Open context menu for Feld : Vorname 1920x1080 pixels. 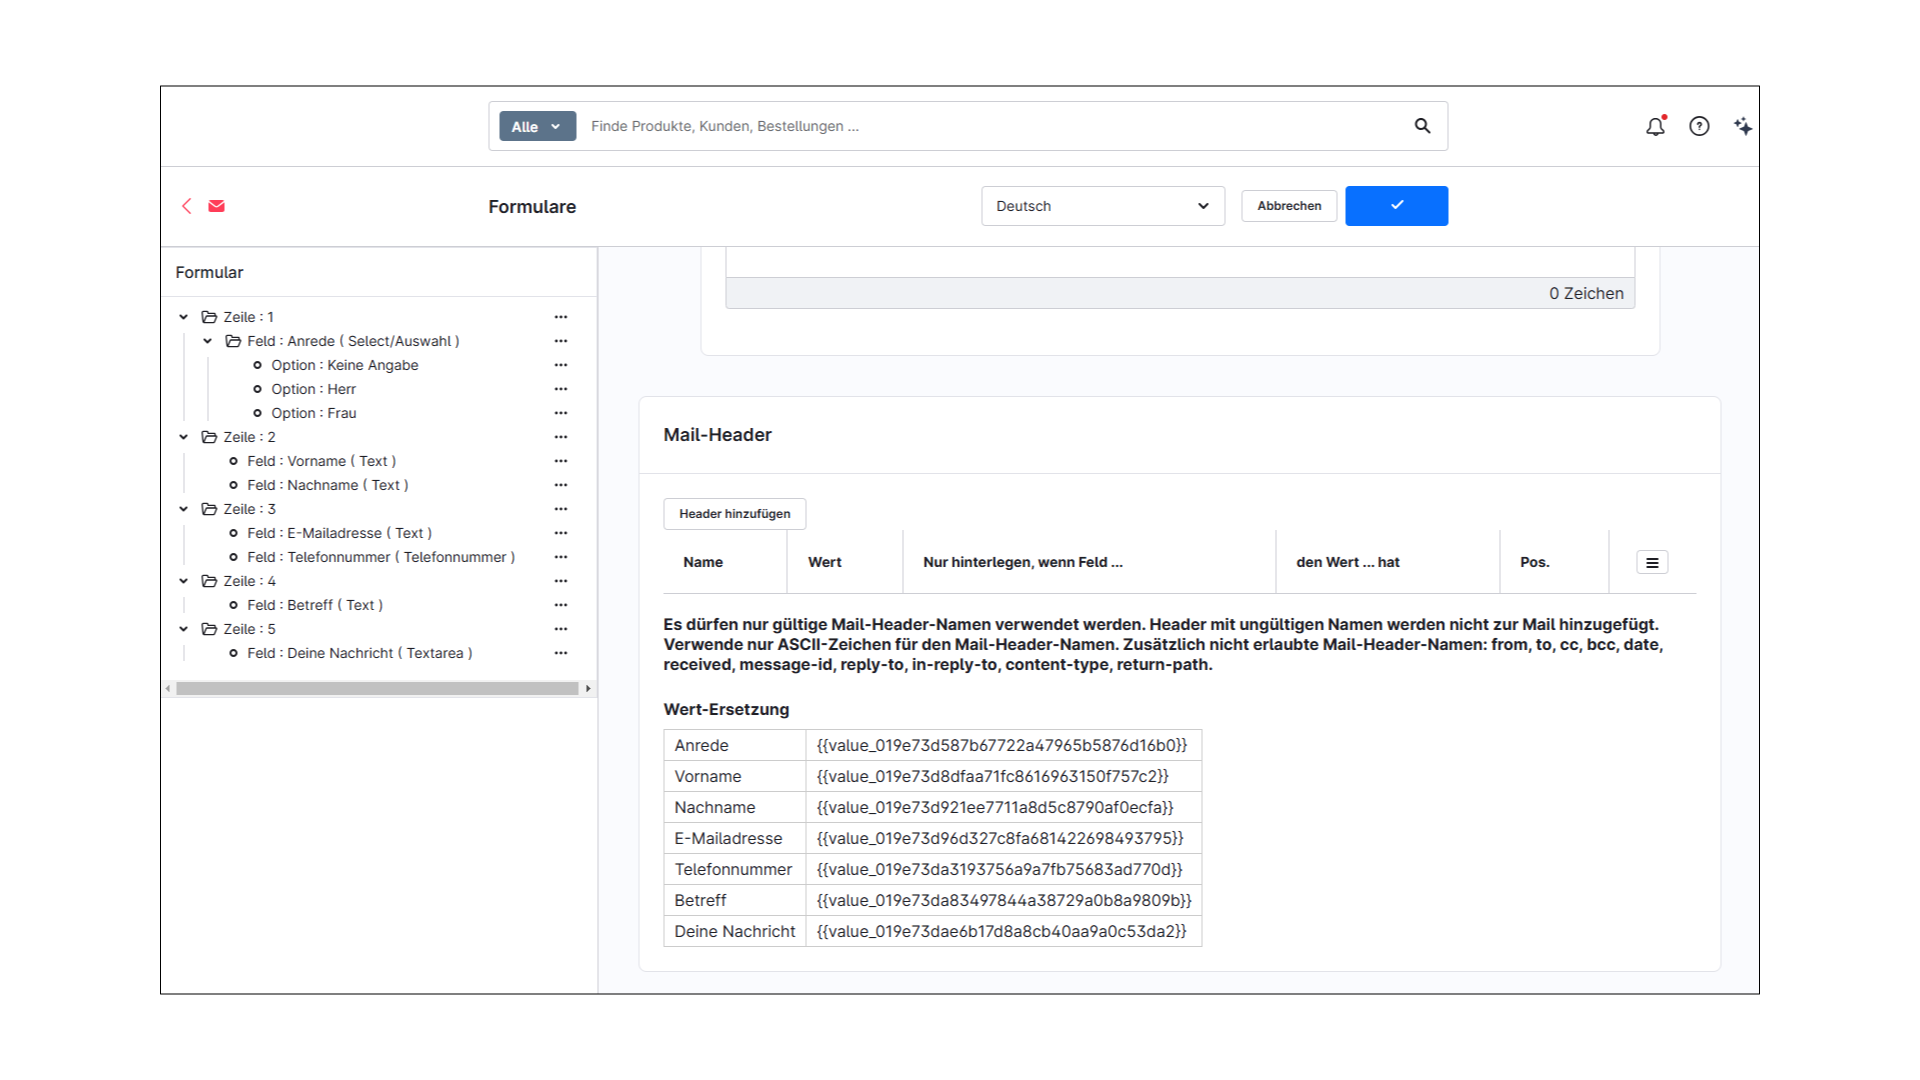click(x=561, y=461)
